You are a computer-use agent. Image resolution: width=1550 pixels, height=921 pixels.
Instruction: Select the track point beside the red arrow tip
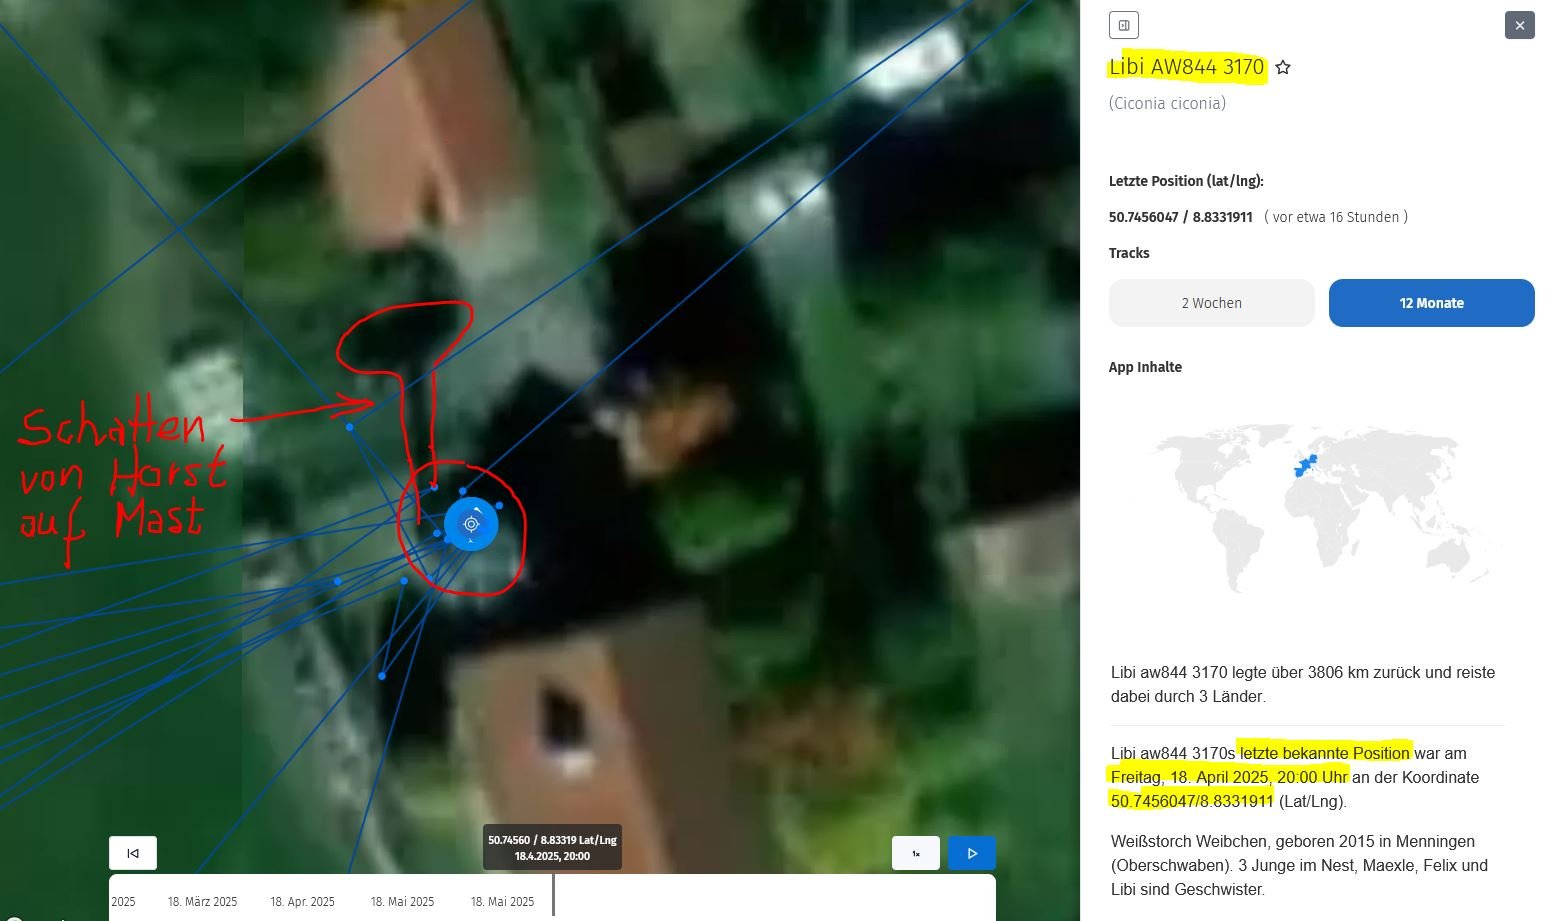coord(349,427)
